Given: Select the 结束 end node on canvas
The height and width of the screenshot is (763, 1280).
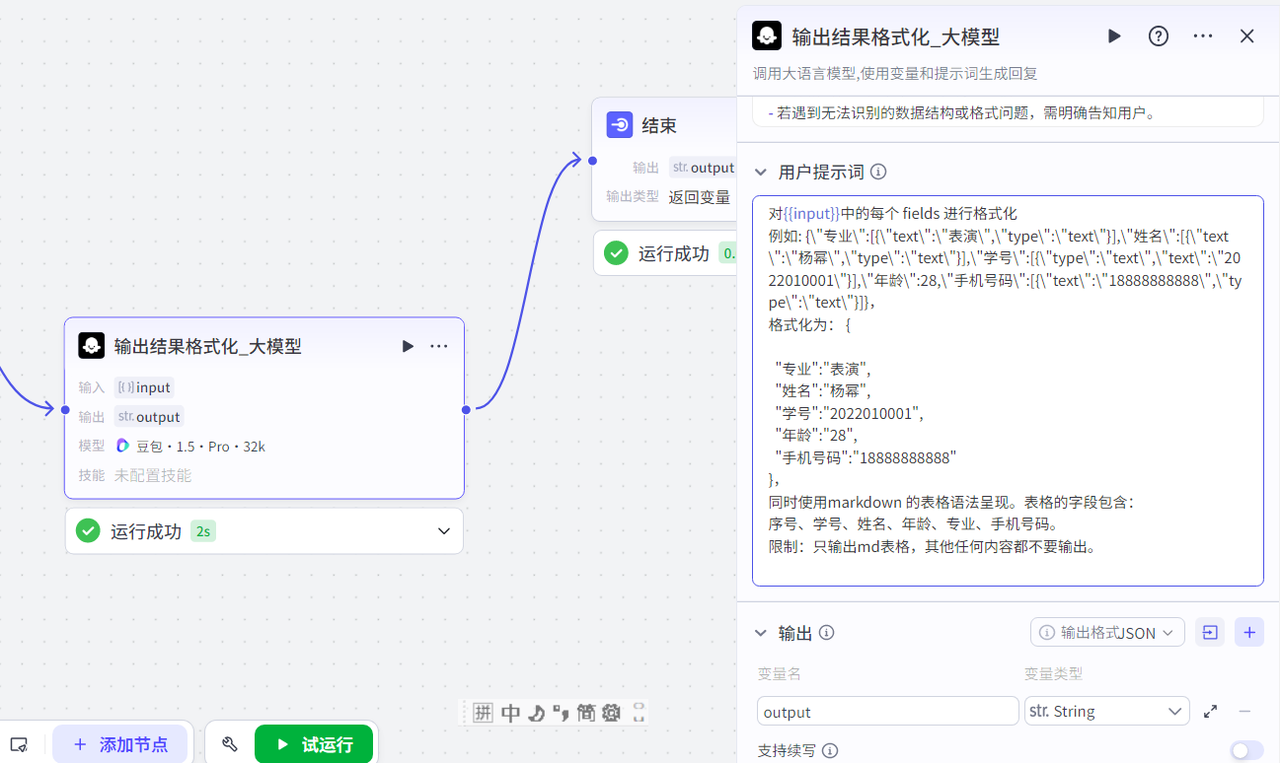Looking at the screenshot, I should [x=660, y=126].
